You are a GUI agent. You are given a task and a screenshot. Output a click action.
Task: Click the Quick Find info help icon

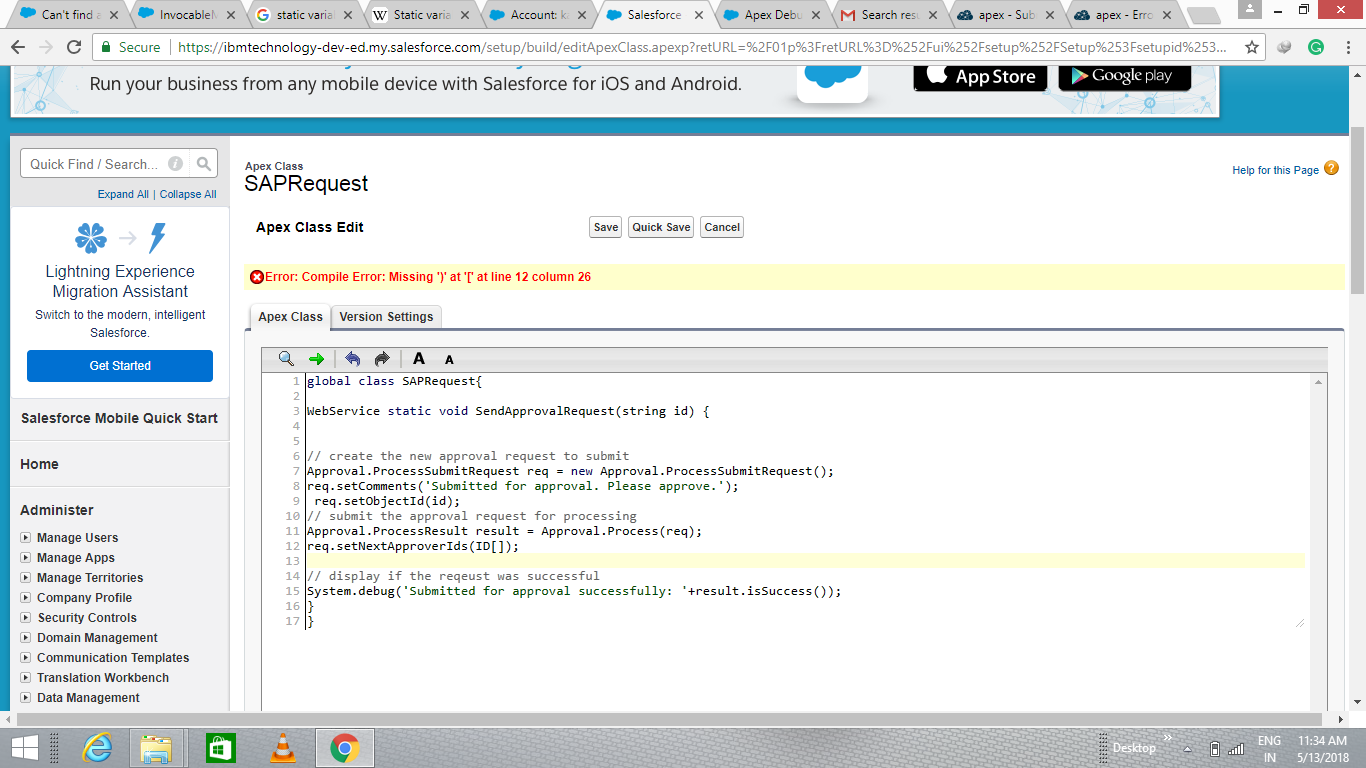176,164
